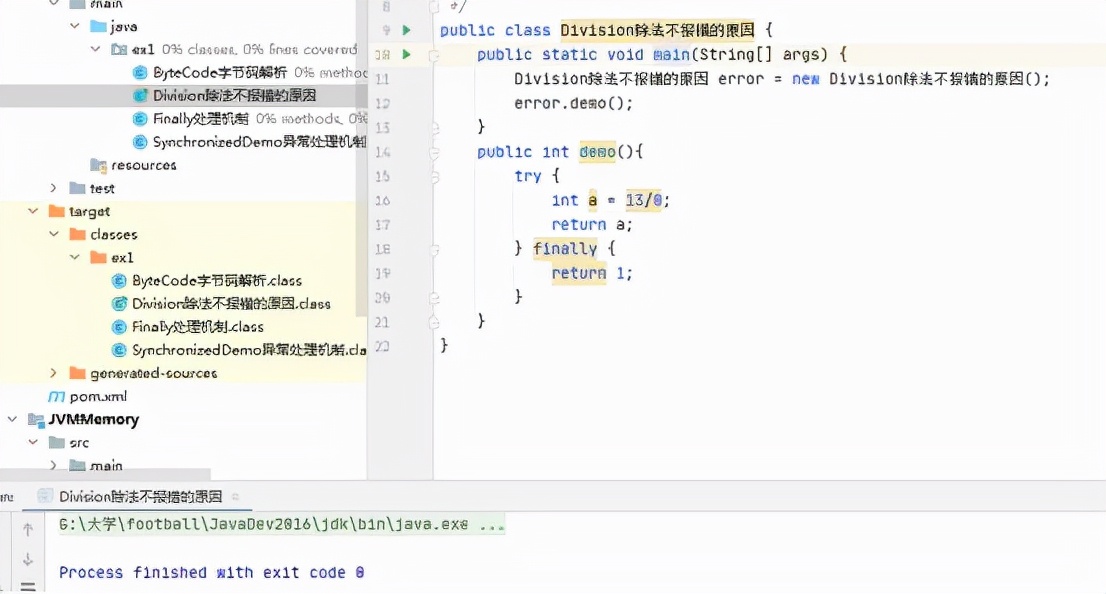The height and width of the screenshot is (594, 1106).
Task: Click the resources folder icon
Action: point(98,165)
